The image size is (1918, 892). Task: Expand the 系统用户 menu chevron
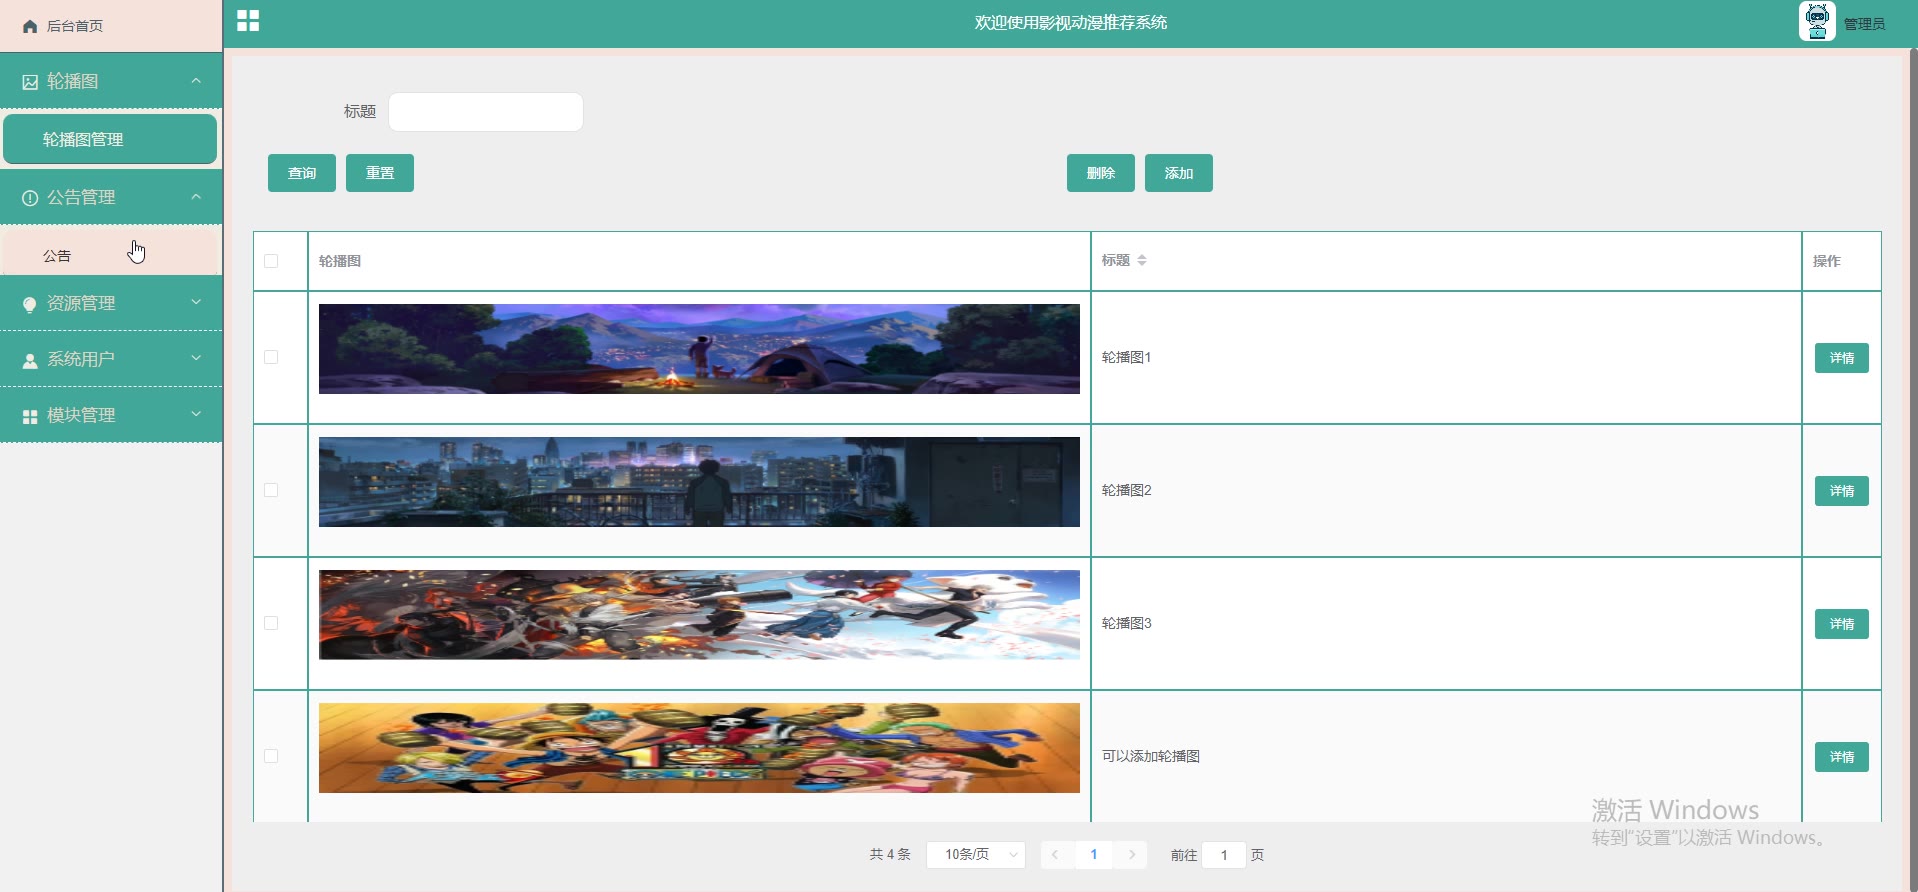(196, 358)
